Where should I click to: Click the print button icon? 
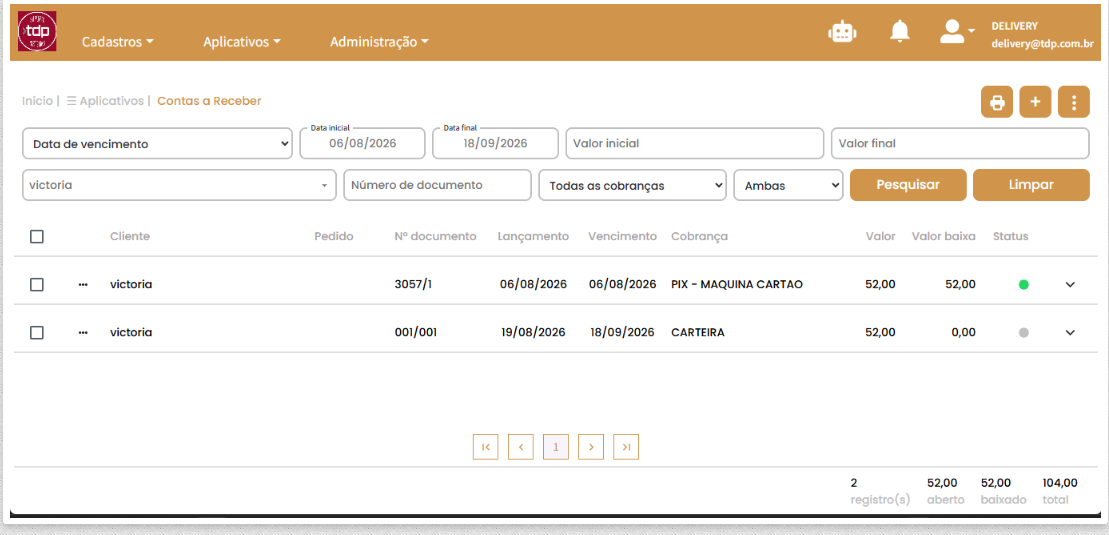click(997, 102)
